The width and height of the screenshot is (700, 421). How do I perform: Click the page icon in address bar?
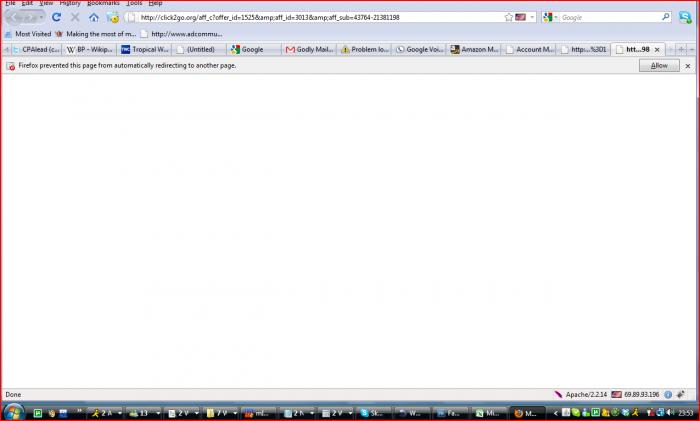(x=131, y=17)
